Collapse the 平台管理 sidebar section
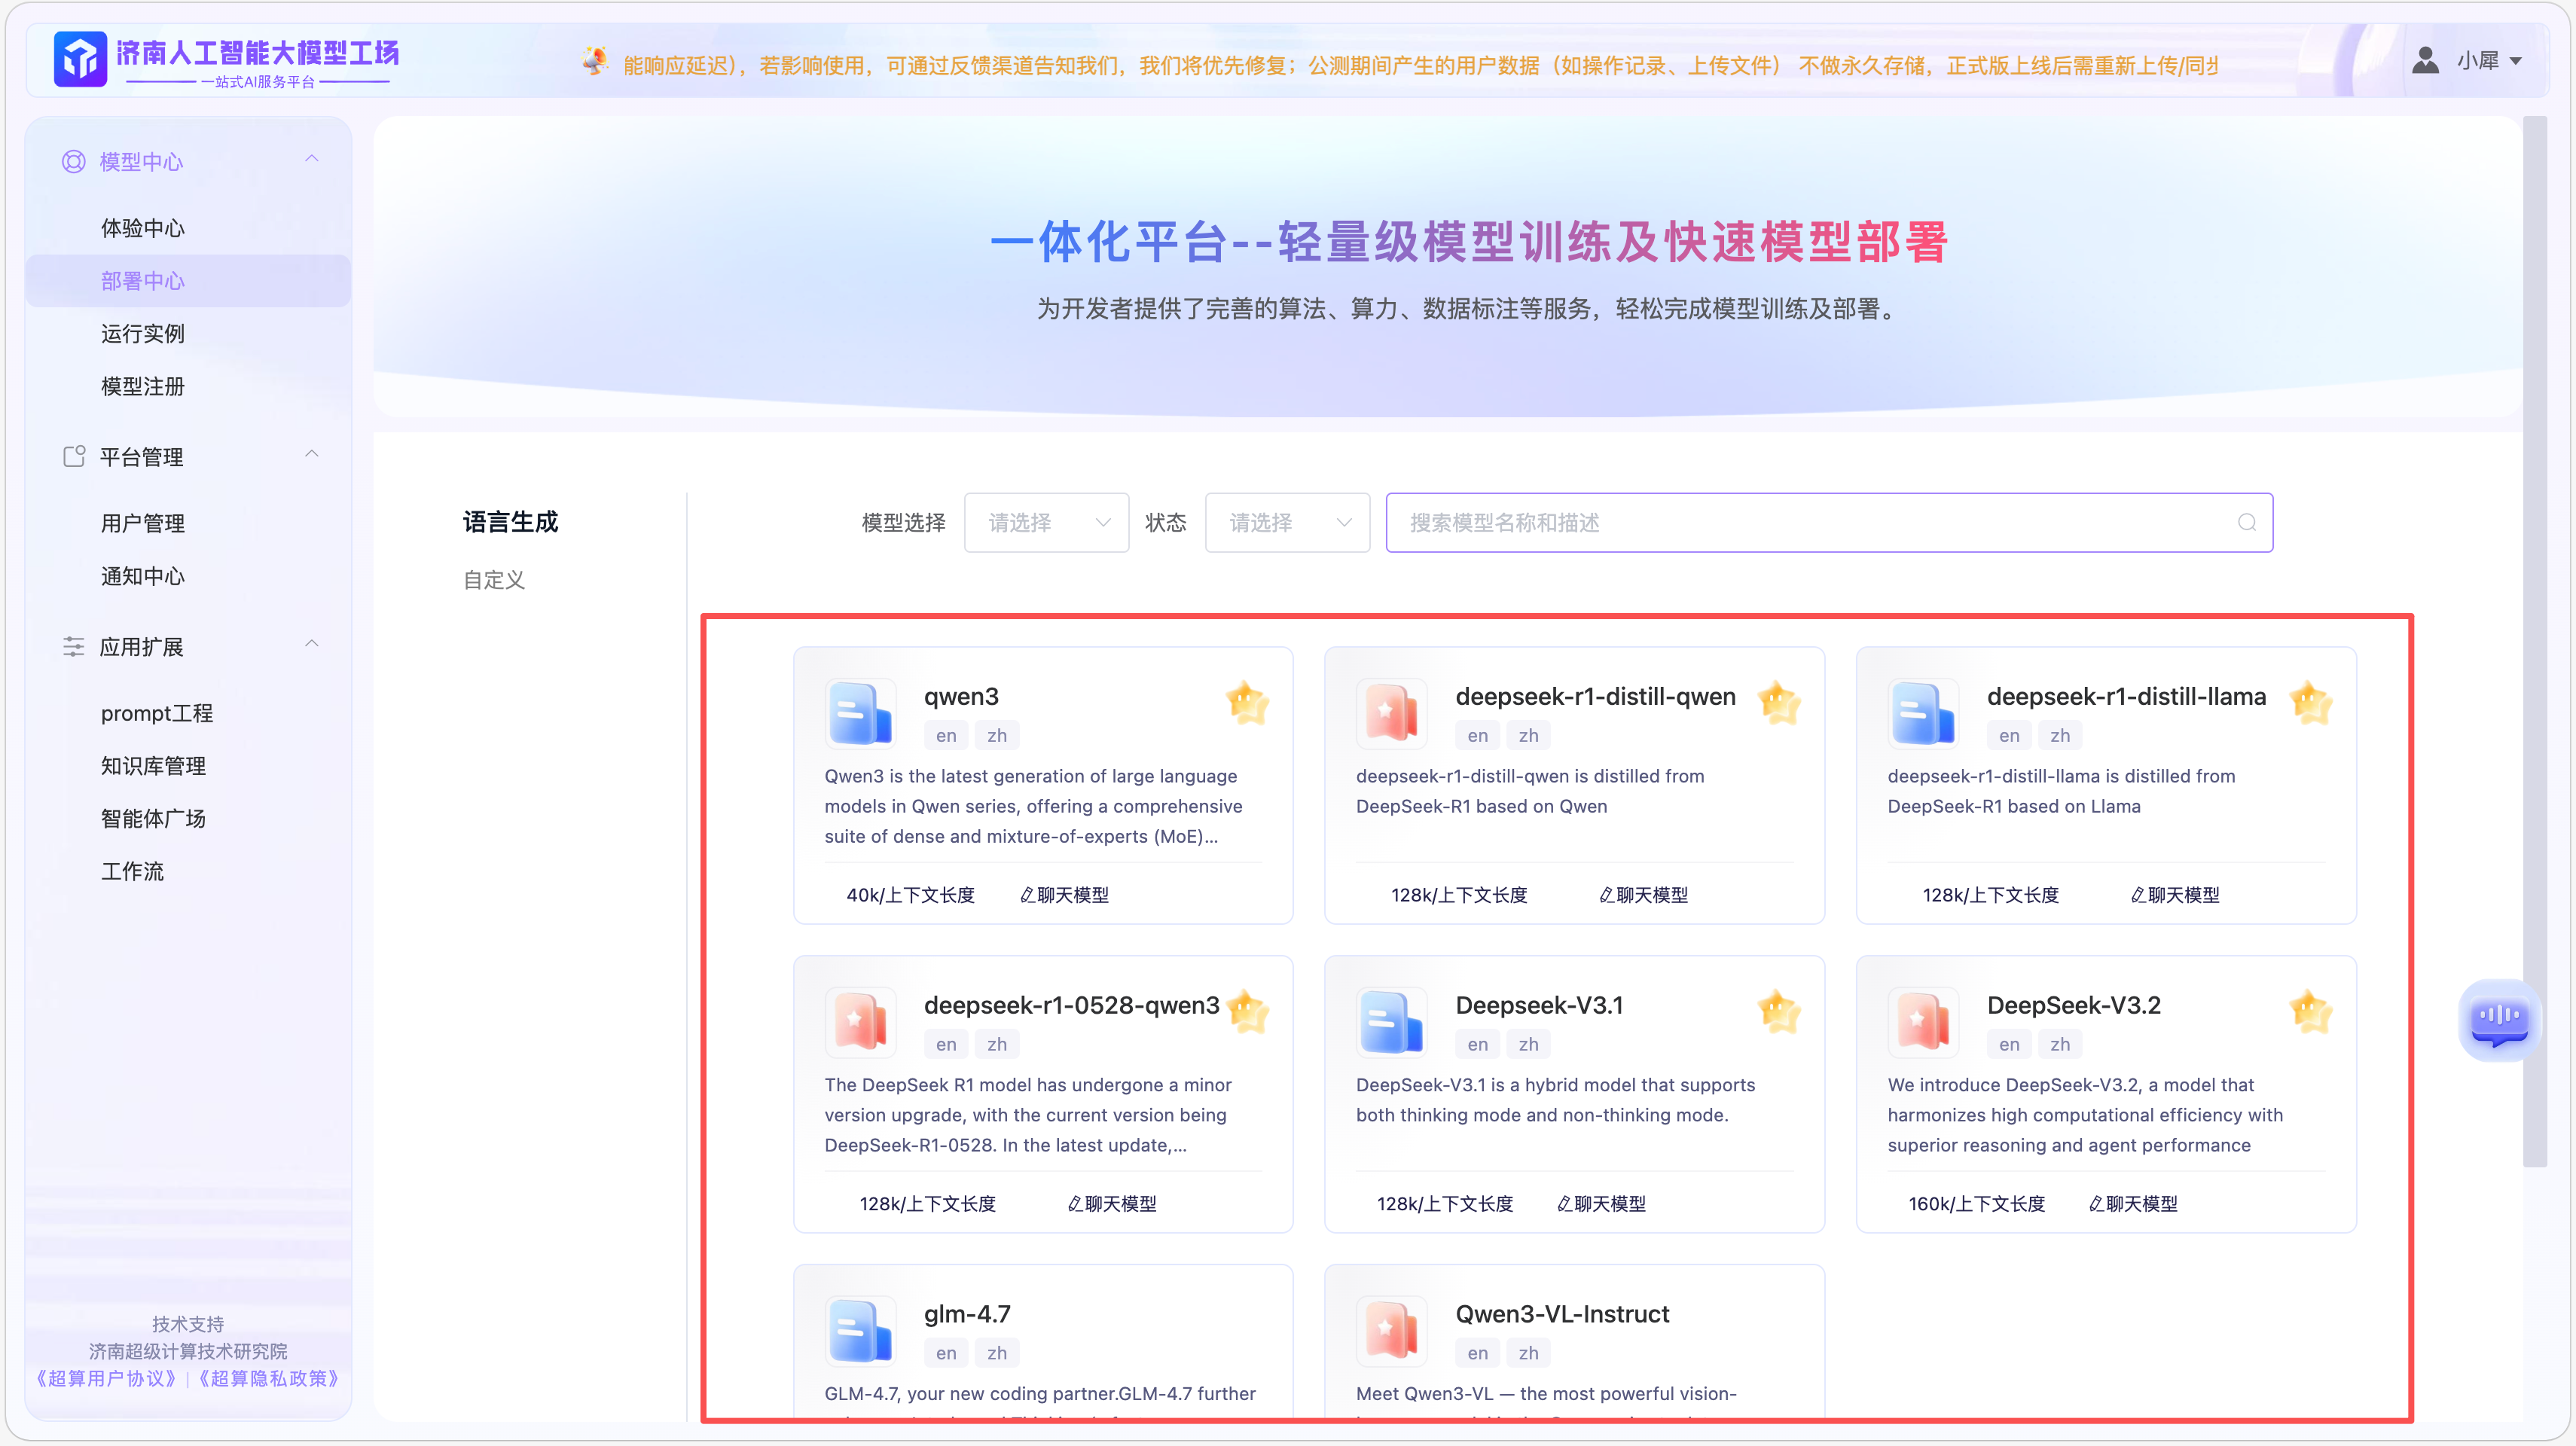 tap(312, 455)
